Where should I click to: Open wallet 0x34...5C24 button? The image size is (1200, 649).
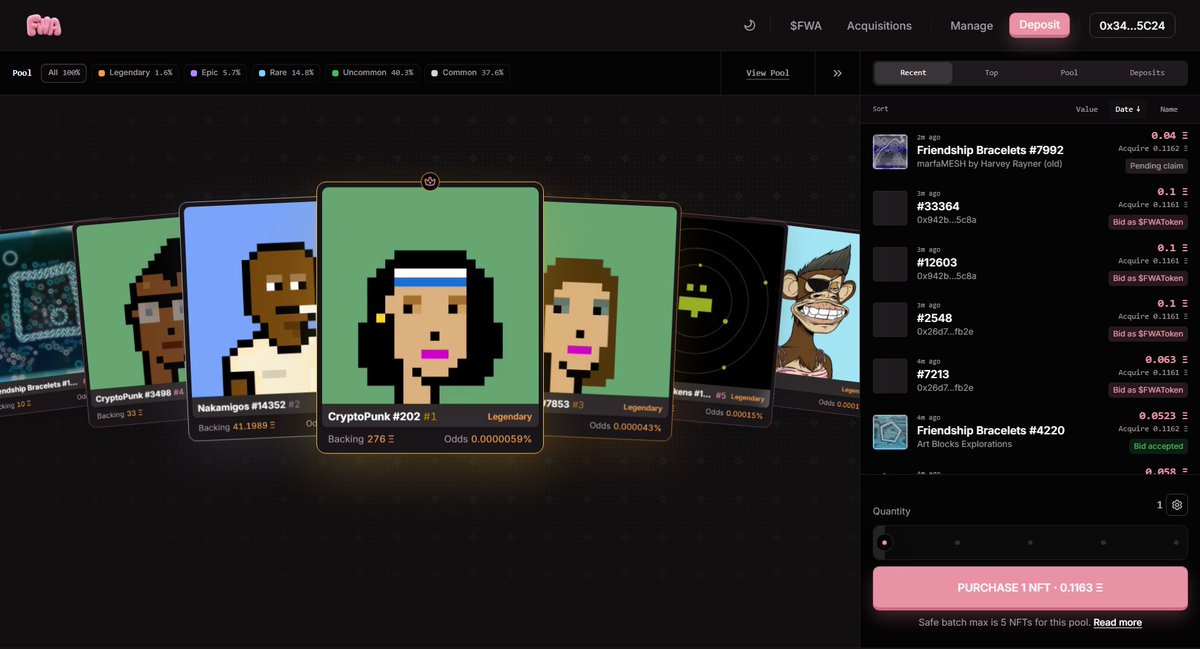[1132, 25]
